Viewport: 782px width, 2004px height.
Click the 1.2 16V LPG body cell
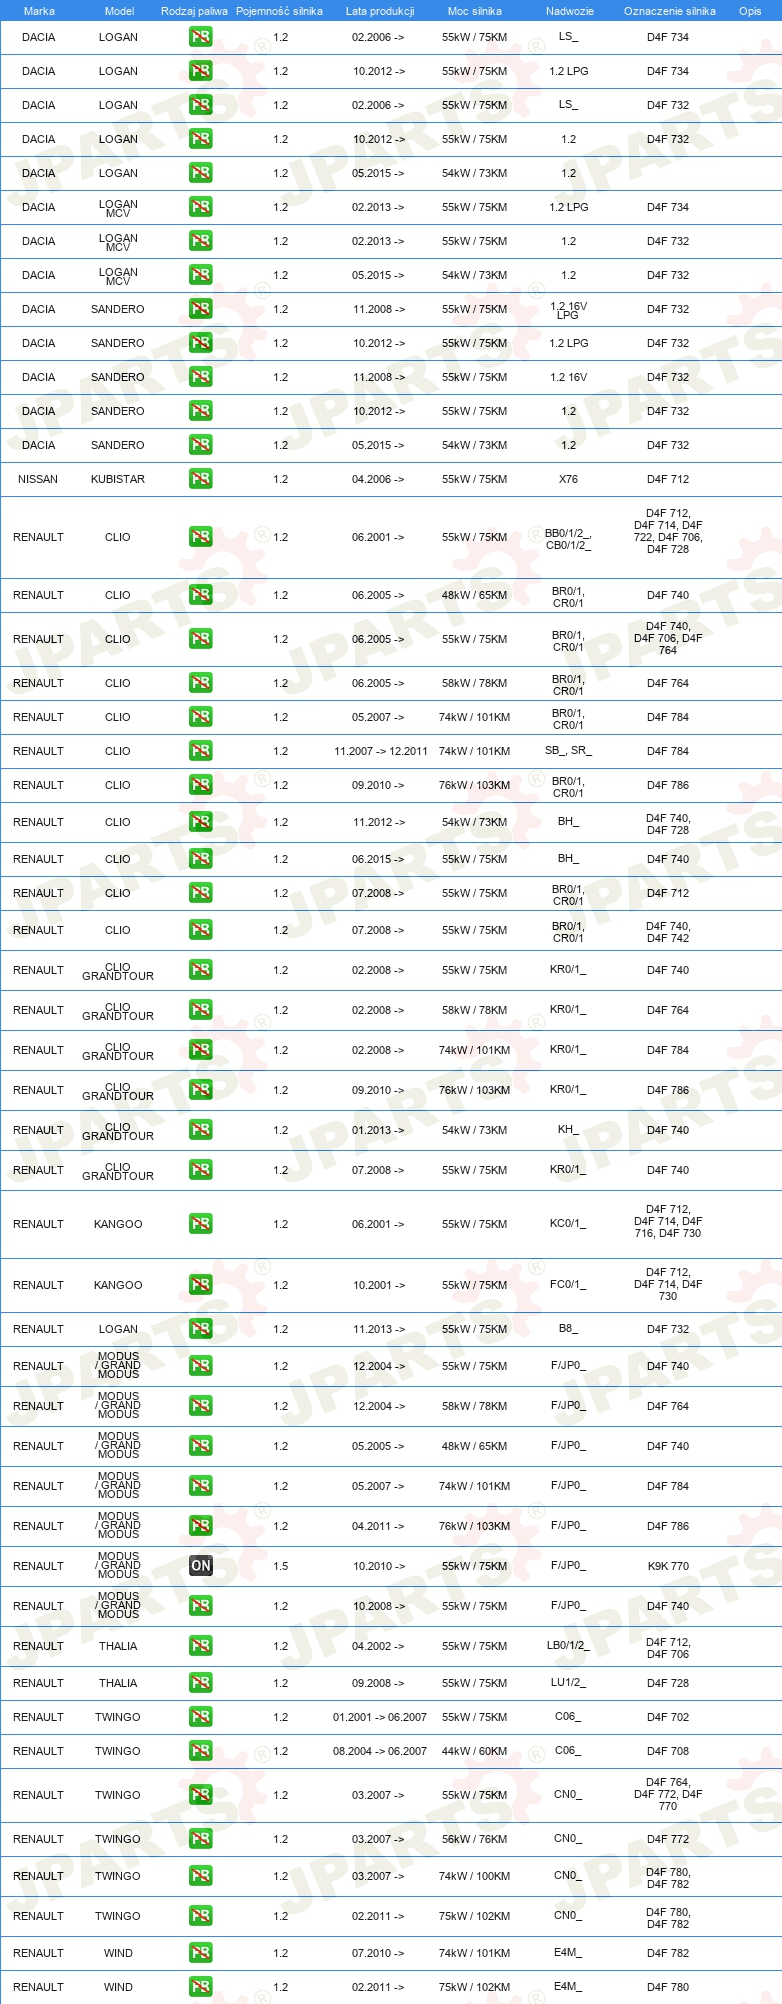pos(568,310)
